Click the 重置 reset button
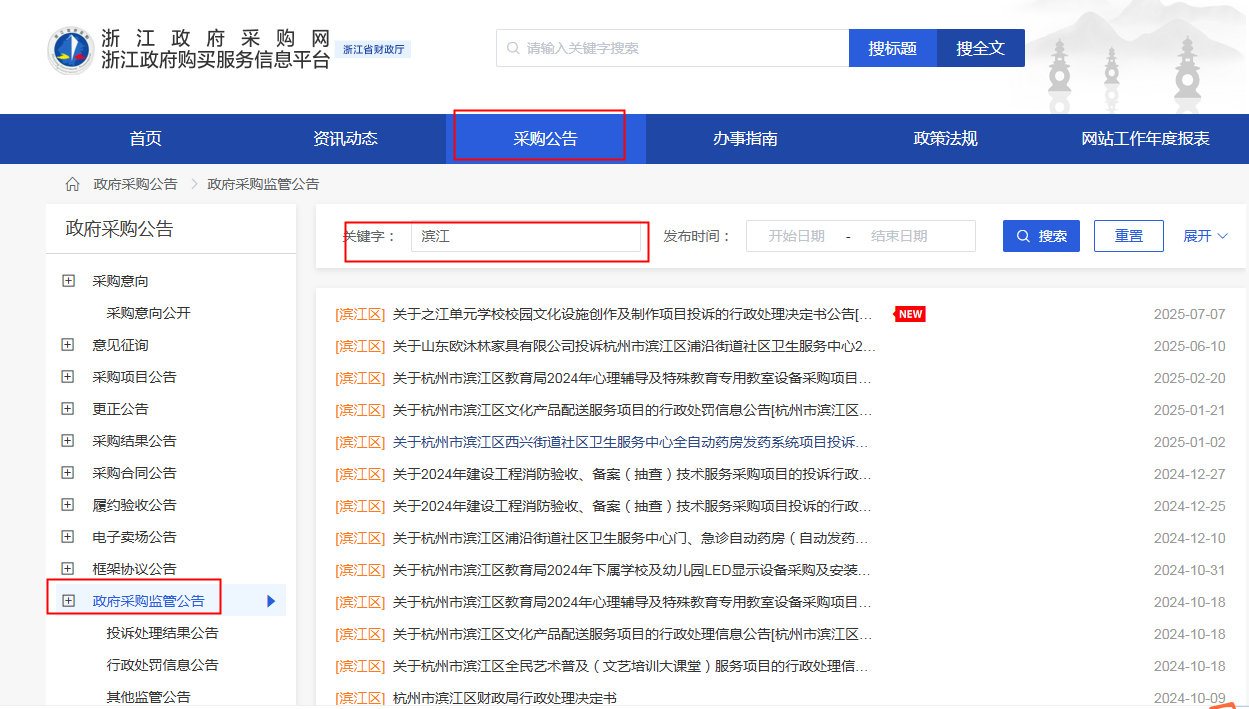This screenshot has height=709, width=1249. [x=1128, y=236]
